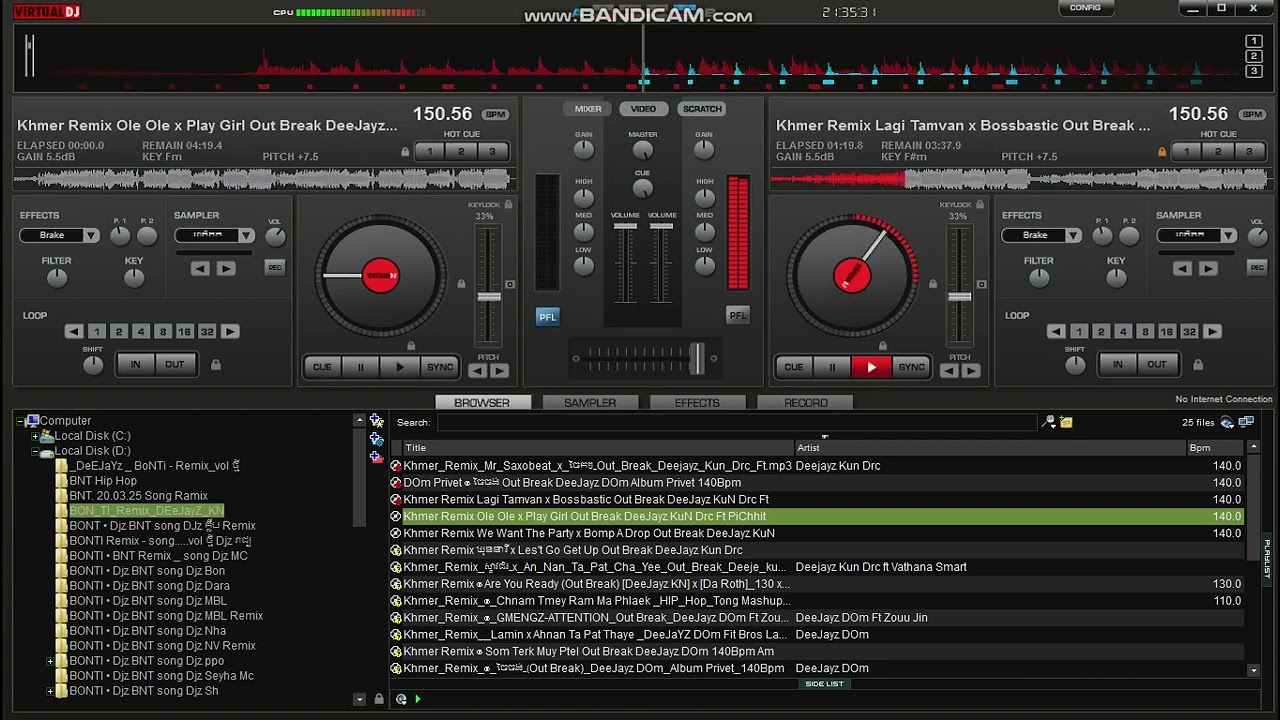Click right sampler next arrow
Image resolution: width=1280 pixels, height=720 pixels.
coord(1208,268)
